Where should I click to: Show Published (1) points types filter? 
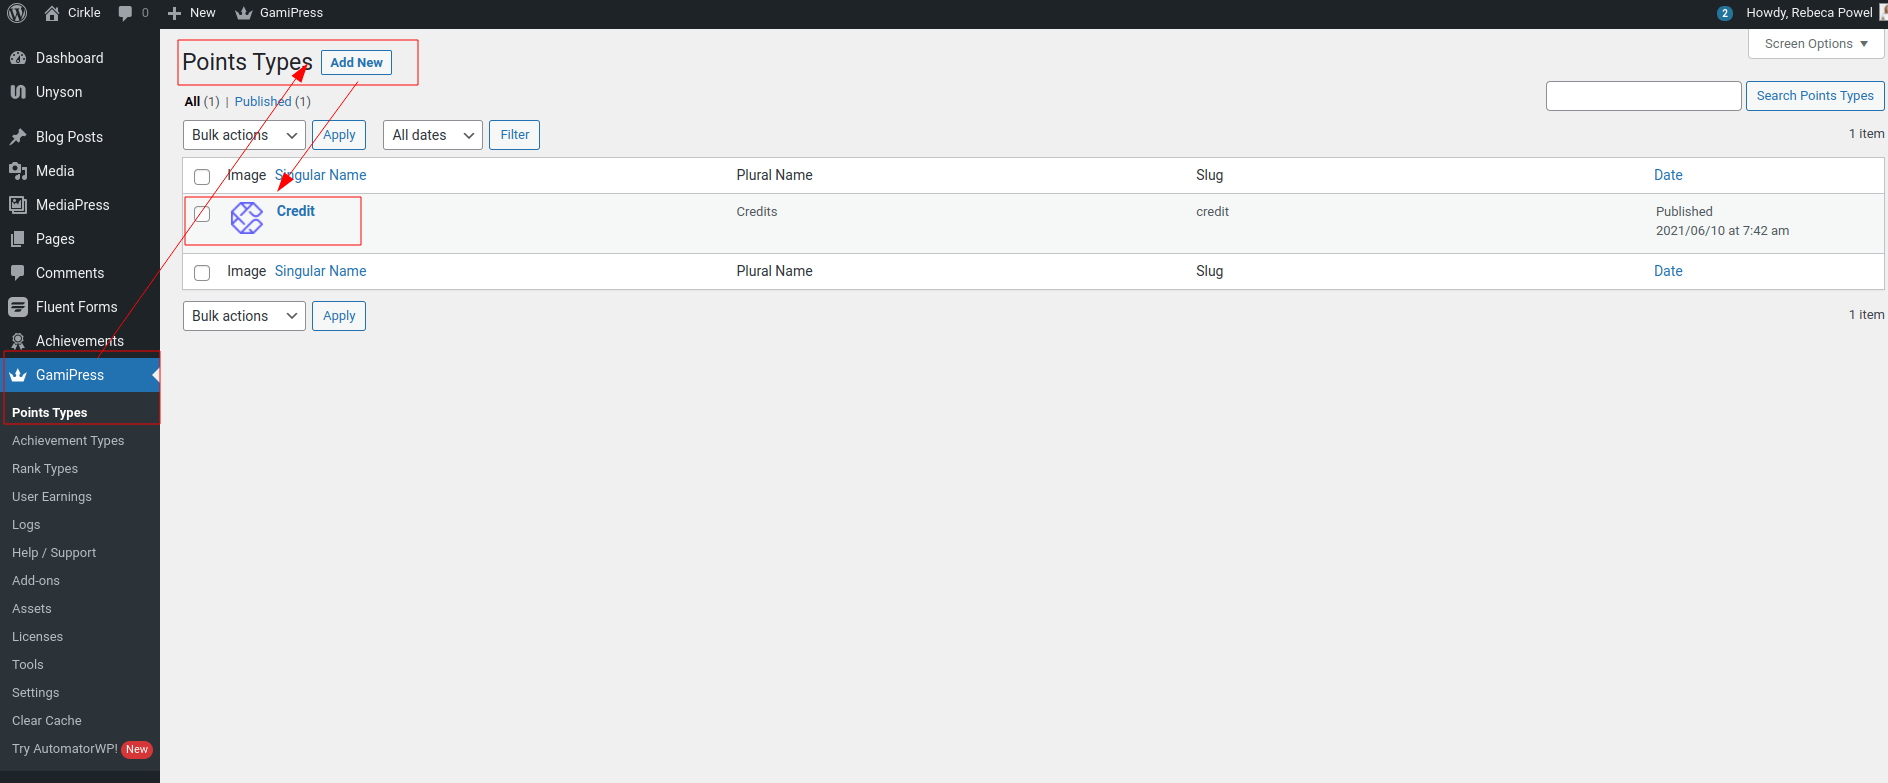(273, 101)
